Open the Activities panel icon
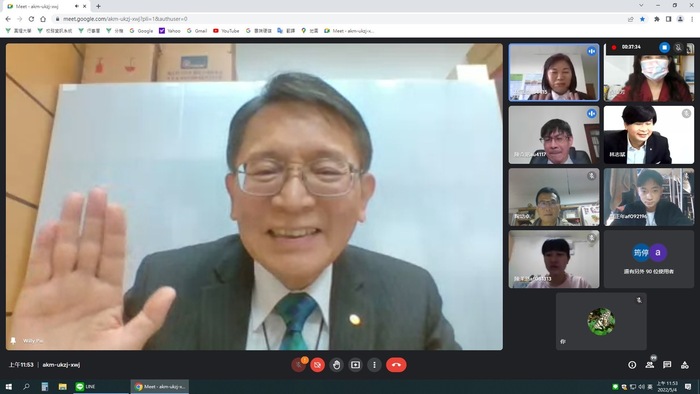The image size is (700, 394). 685,365
